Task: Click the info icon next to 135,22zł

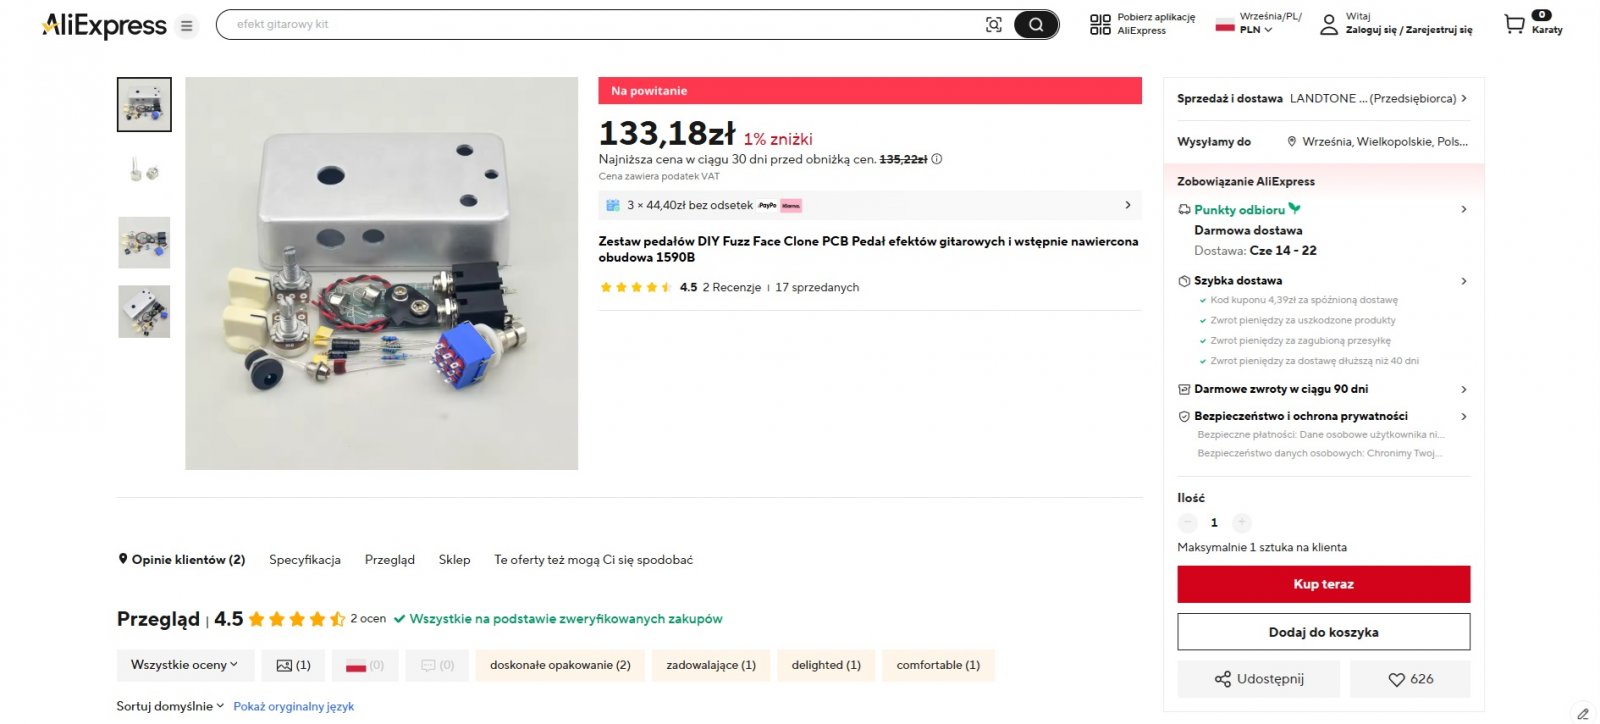Action: tap(937, 159)
